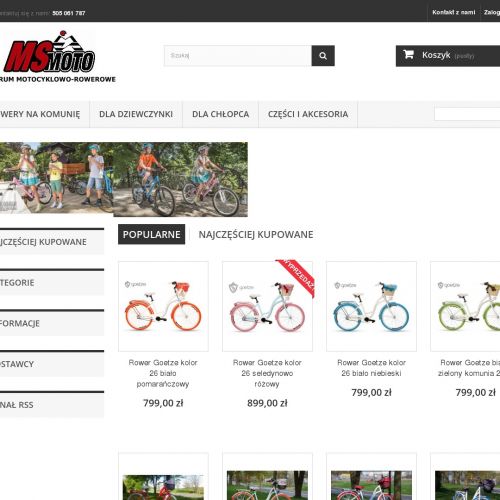Click the MS Moto logo
The width and height of the screenshot is (500, 500).
[x=49, y=52]
